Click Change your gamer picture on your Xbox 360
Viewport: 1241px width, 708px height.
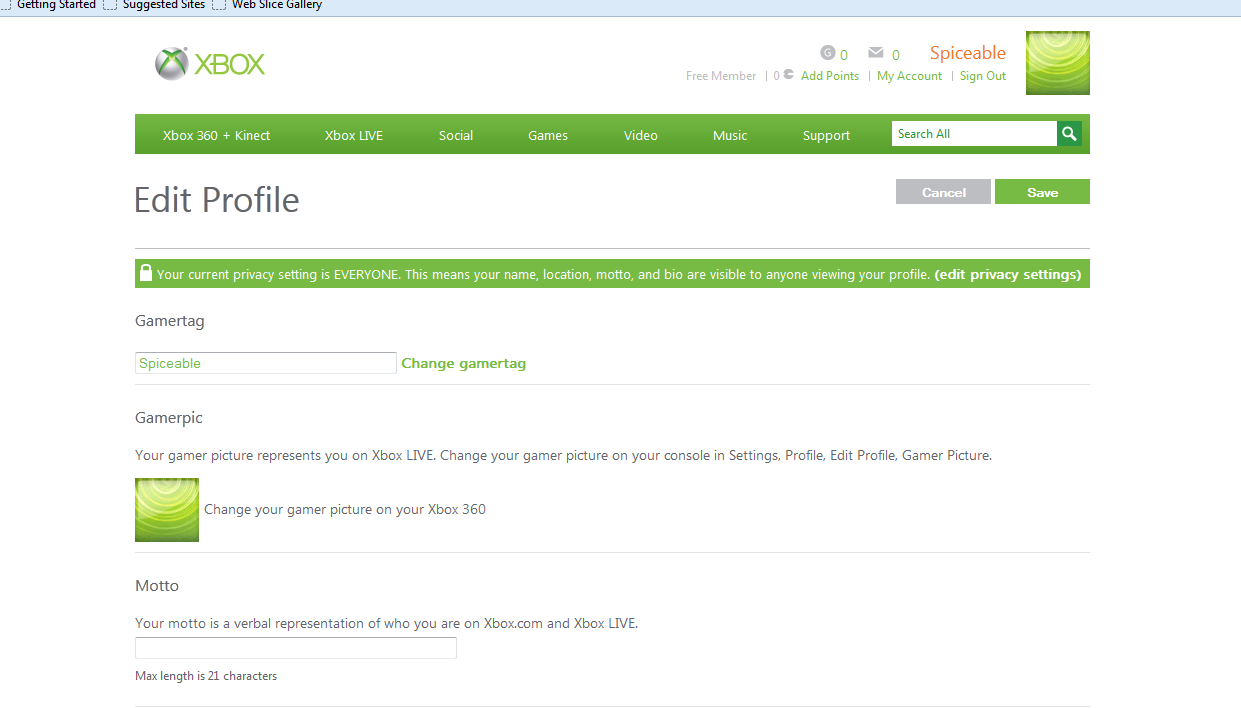point(345,509)
